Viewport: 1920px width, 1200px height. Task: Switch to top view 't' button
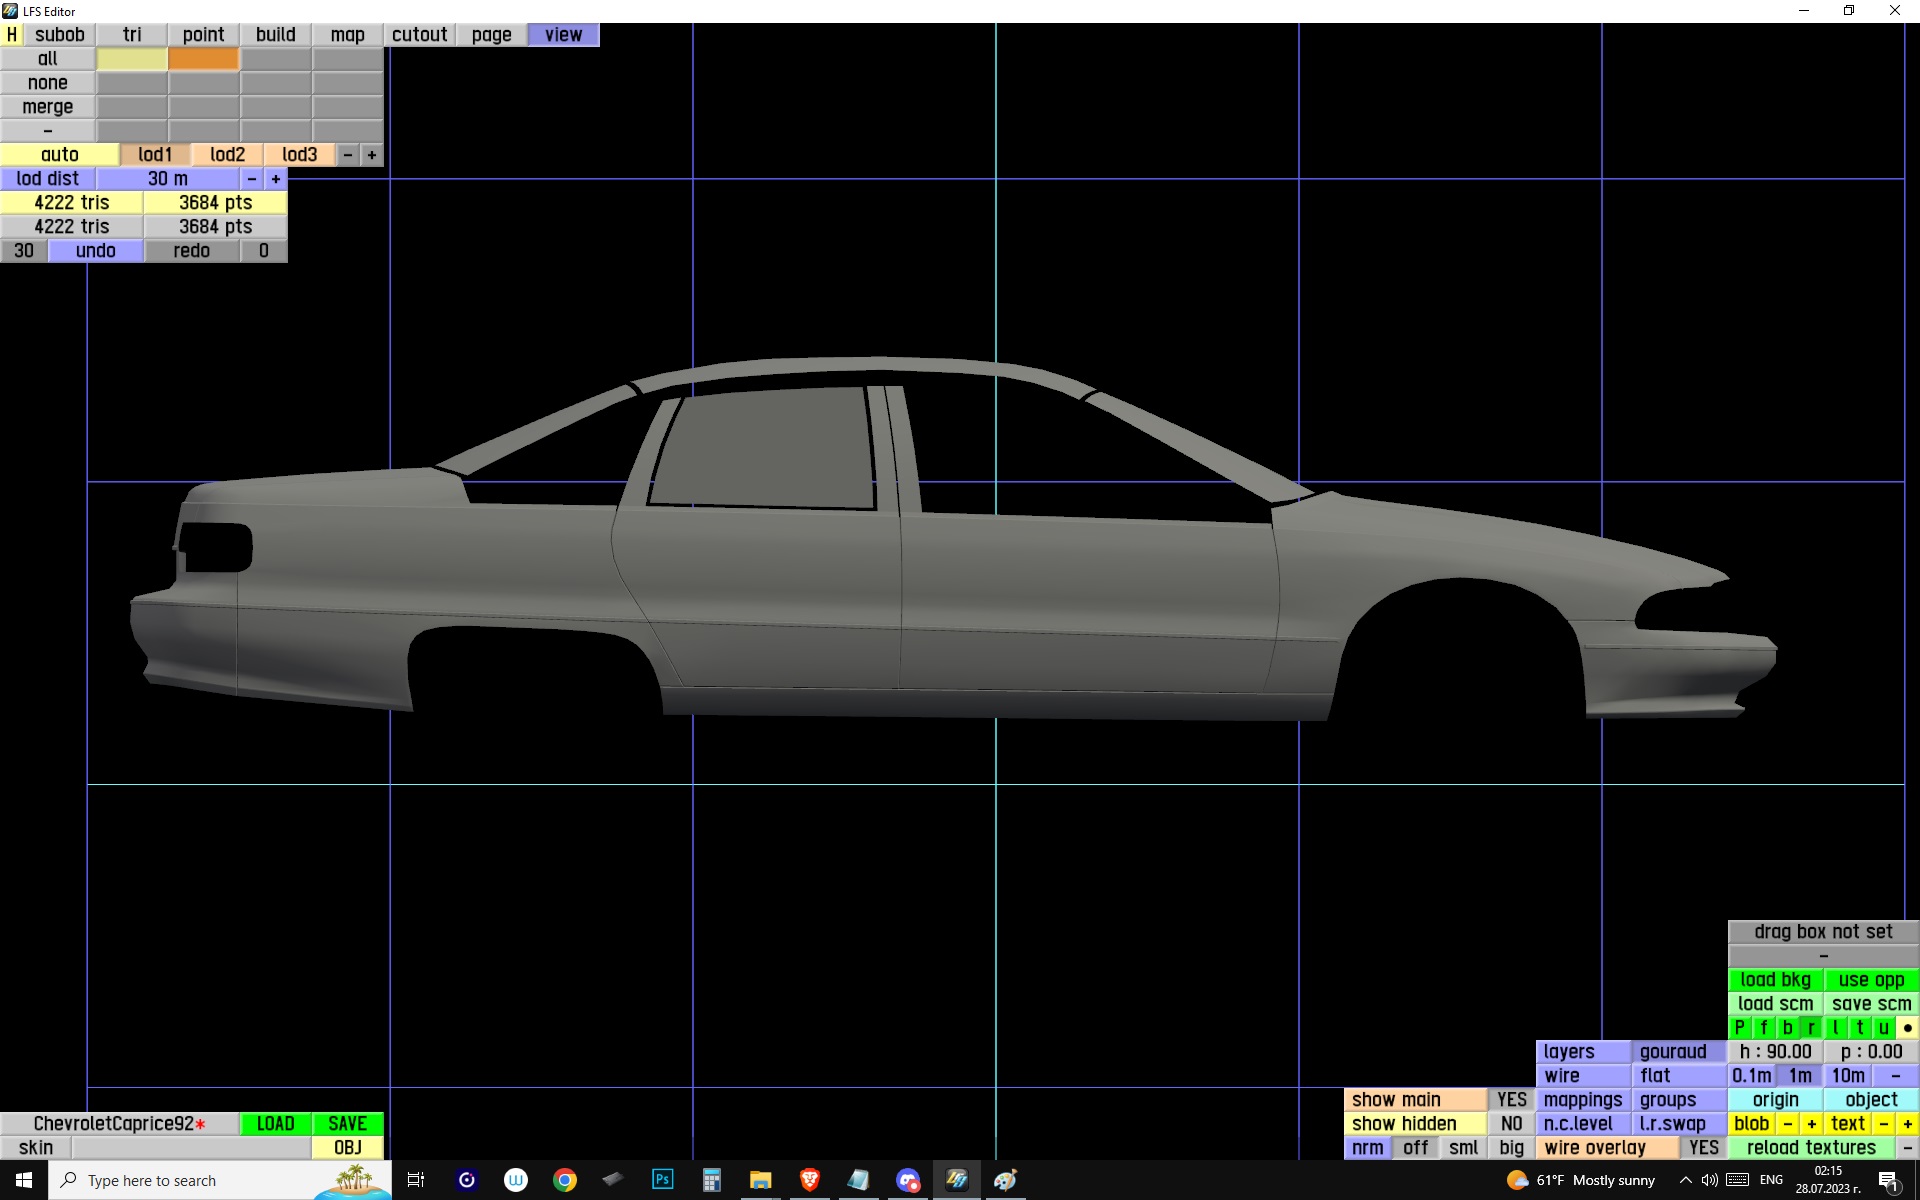(1859, 1028)
